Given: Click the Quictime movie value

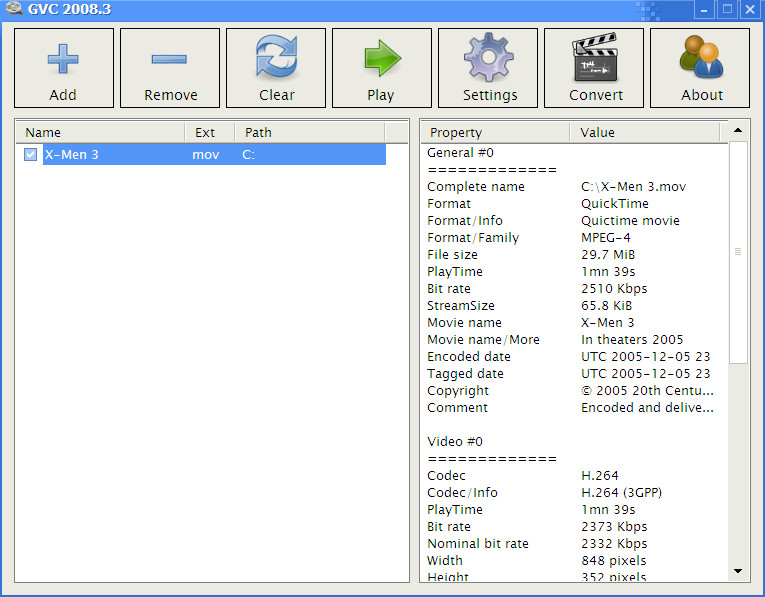Looking at the screenshot, I should tap(630, 221).
